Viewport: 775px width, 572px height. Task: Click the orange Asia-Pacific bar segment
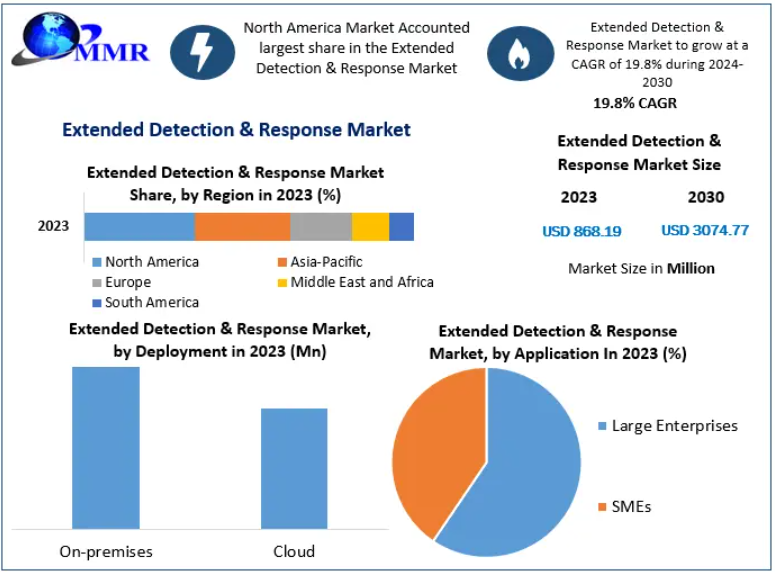click(242, 226)
